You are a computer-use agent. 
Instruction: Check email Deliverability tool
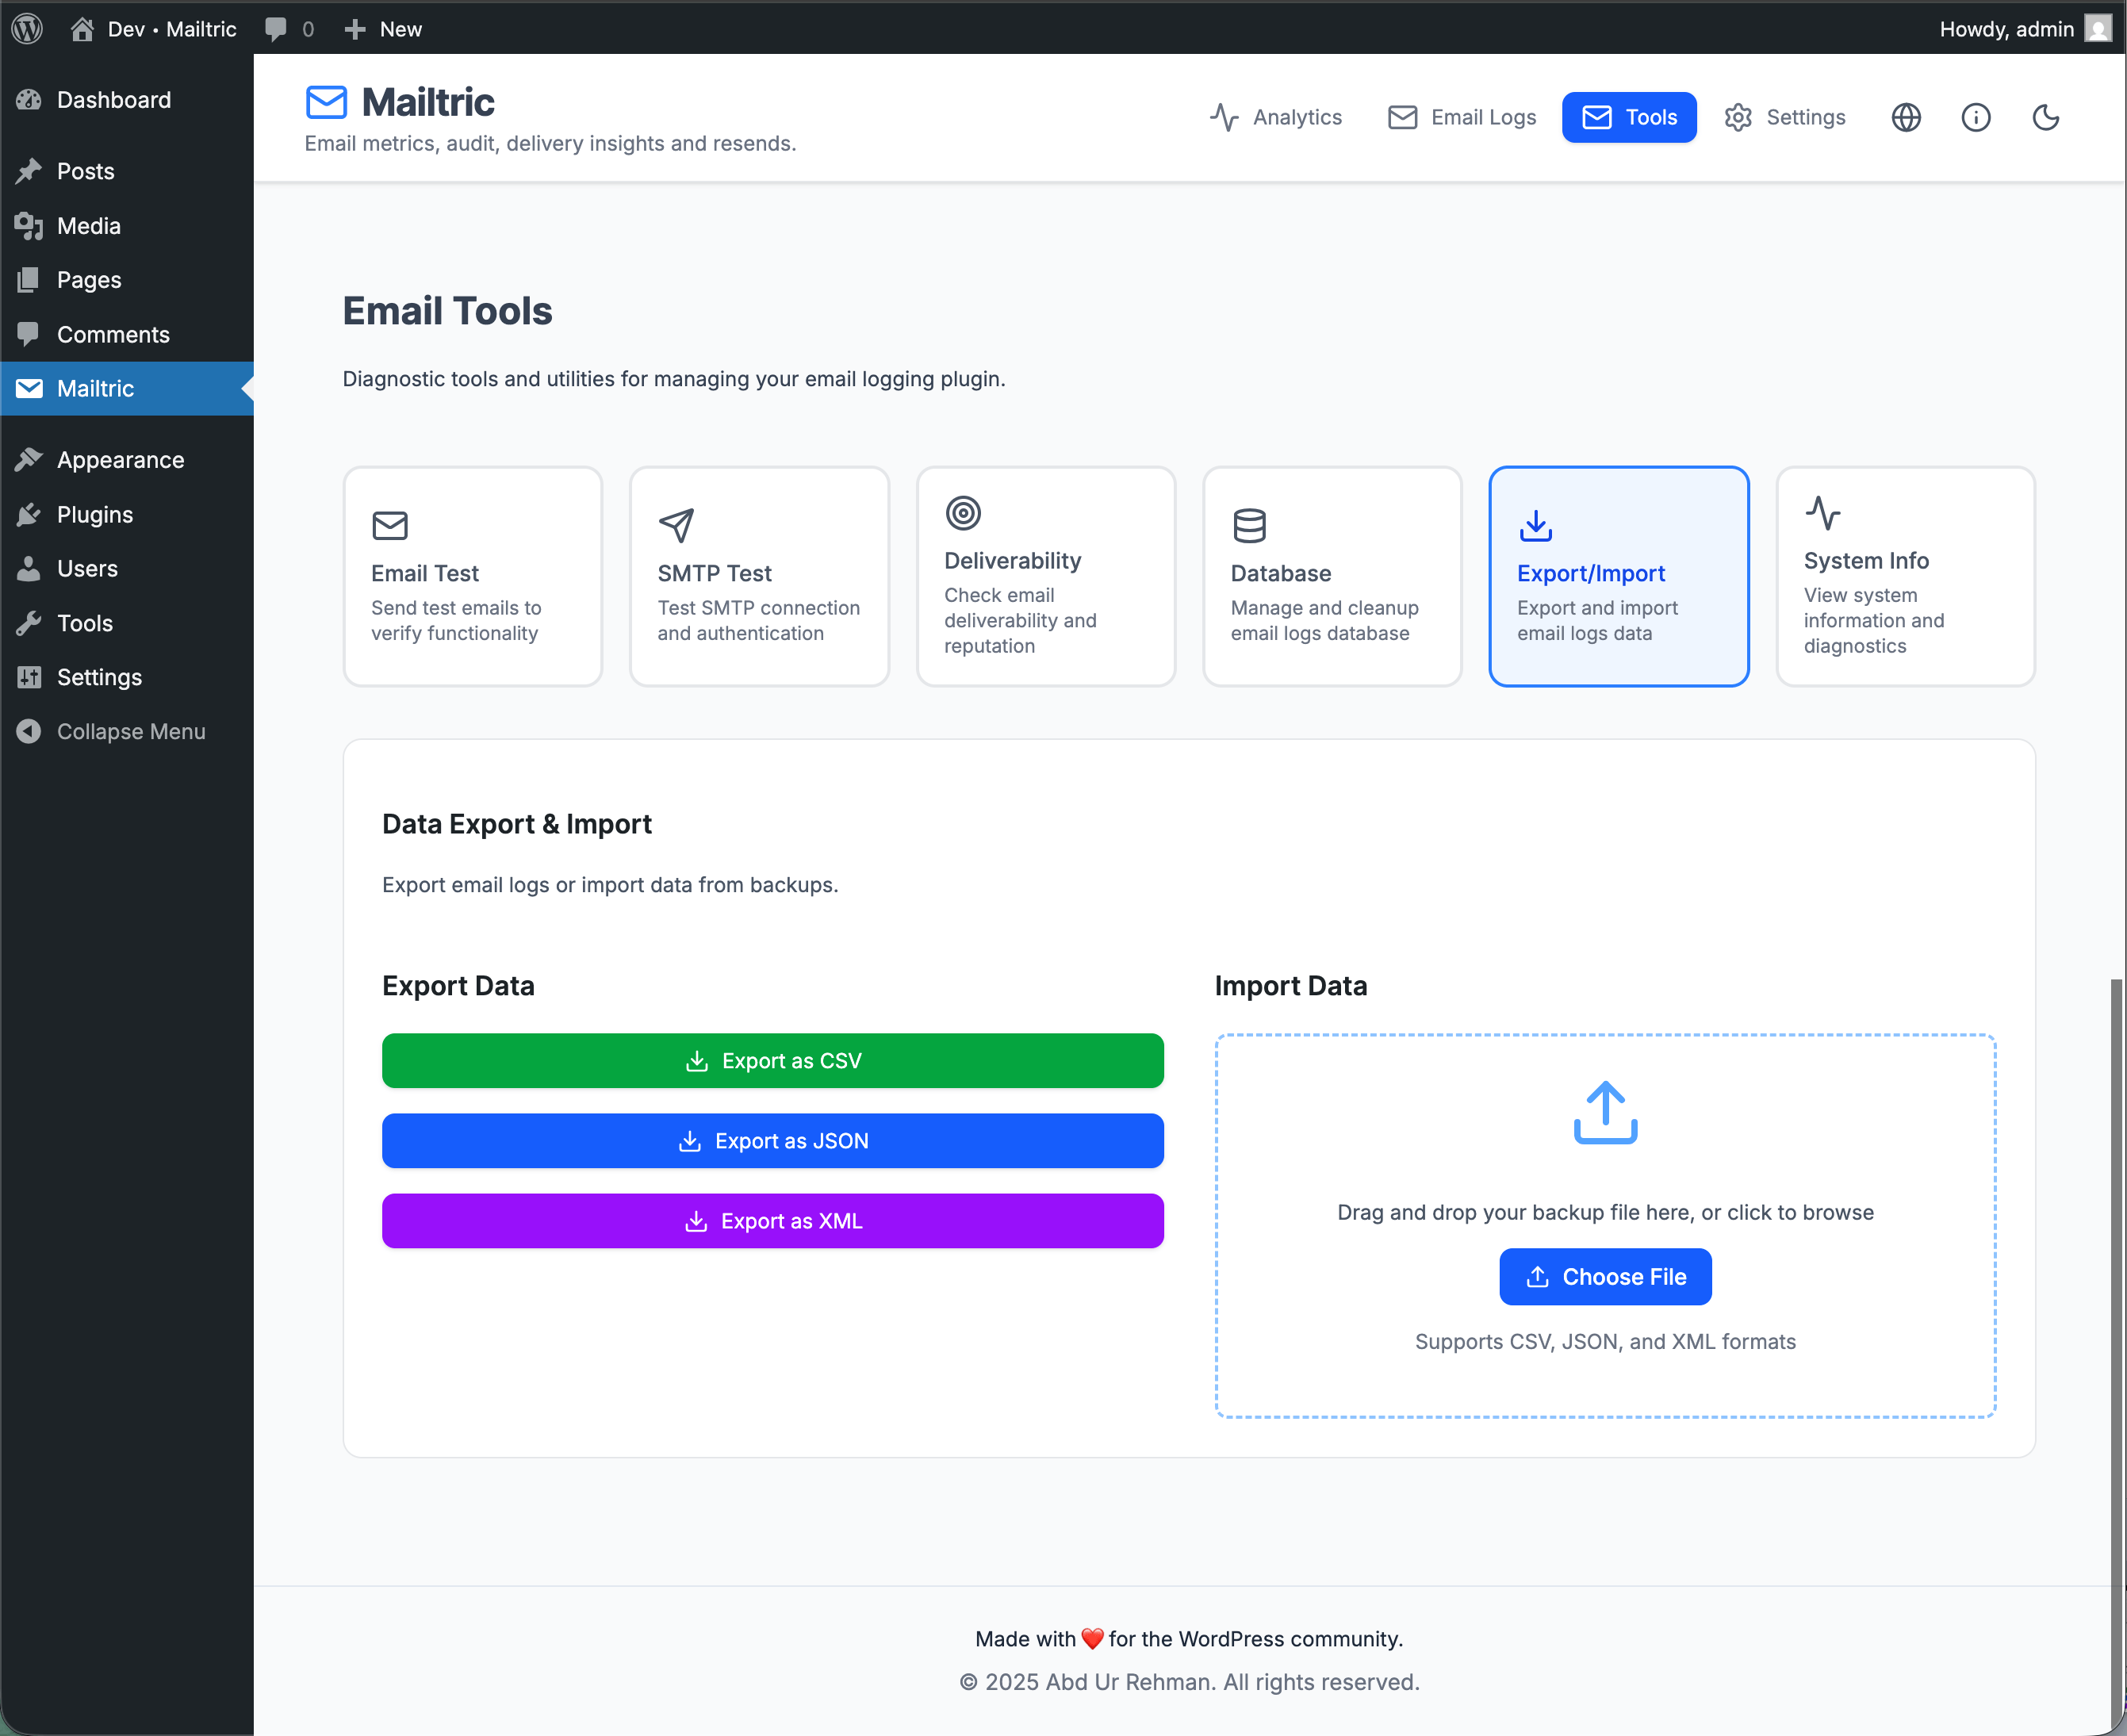[x=1045, y=577]
